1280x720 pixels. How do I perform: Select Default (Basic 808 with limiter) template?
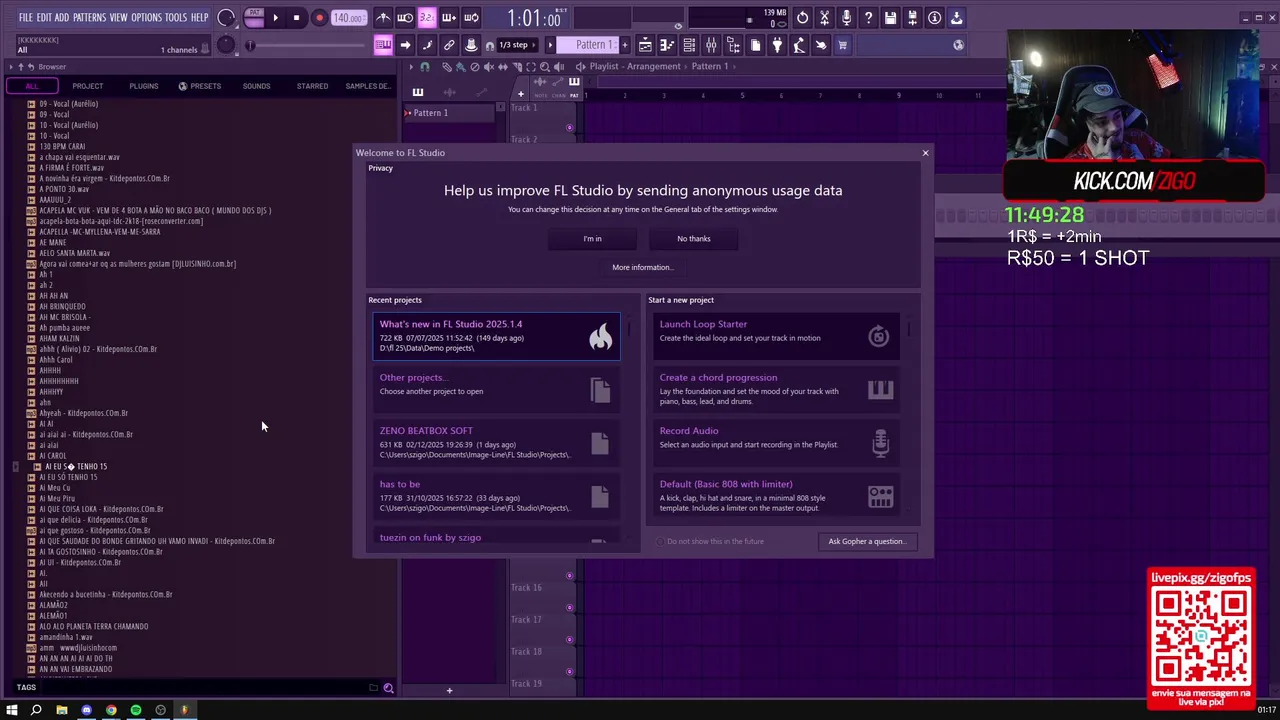pos(776,496)
